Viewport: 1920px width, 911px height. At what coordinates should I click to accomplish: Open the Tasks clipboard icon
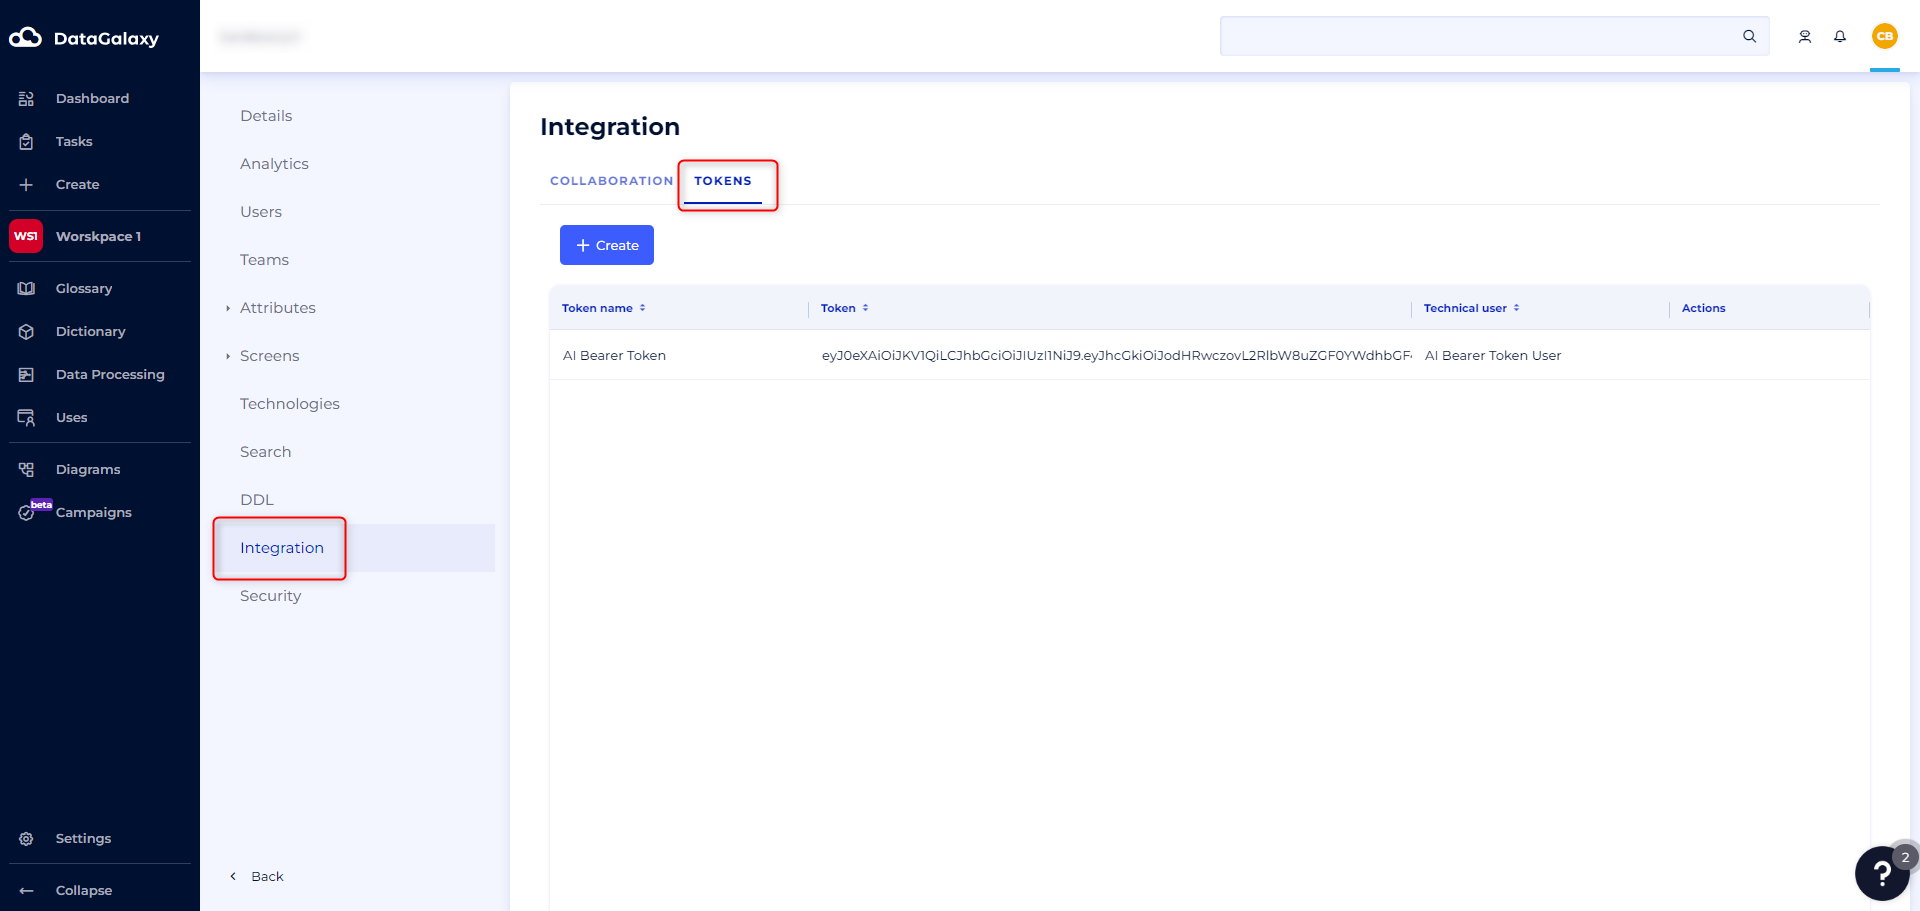point(26,141)
